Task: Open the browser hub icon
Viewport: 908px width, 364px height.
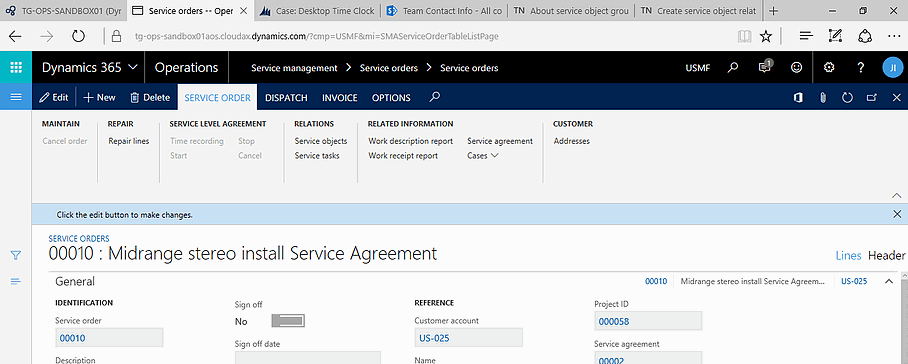Action: (806, 36)
